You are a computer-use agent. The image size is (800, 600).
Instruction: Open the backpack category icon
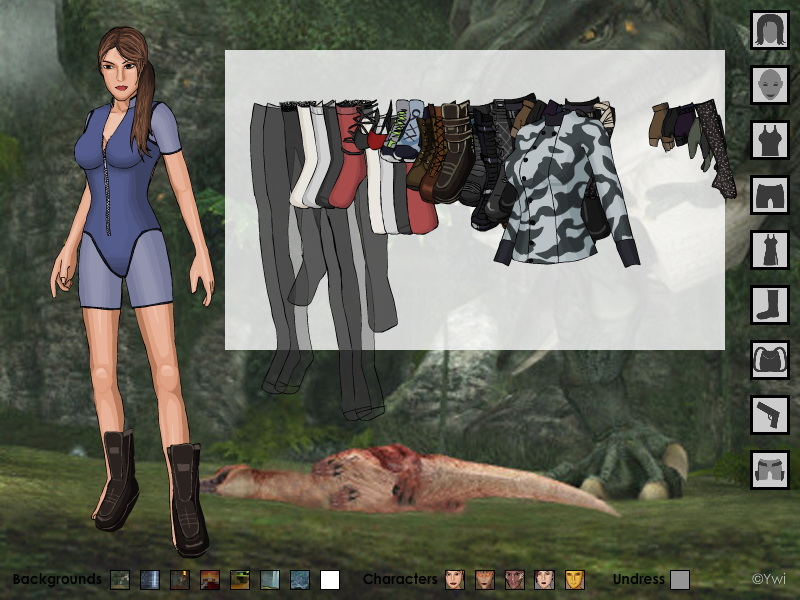tap(769, 360)
